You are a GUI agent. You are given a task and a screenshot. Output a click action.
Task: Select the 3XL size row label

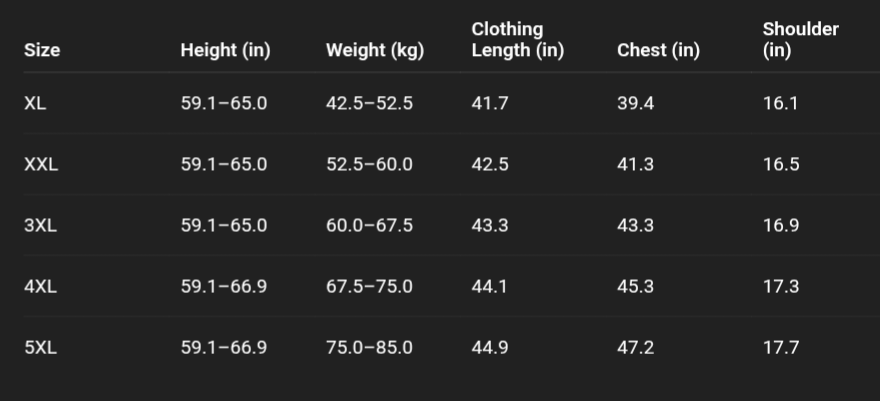pos(40,225)
